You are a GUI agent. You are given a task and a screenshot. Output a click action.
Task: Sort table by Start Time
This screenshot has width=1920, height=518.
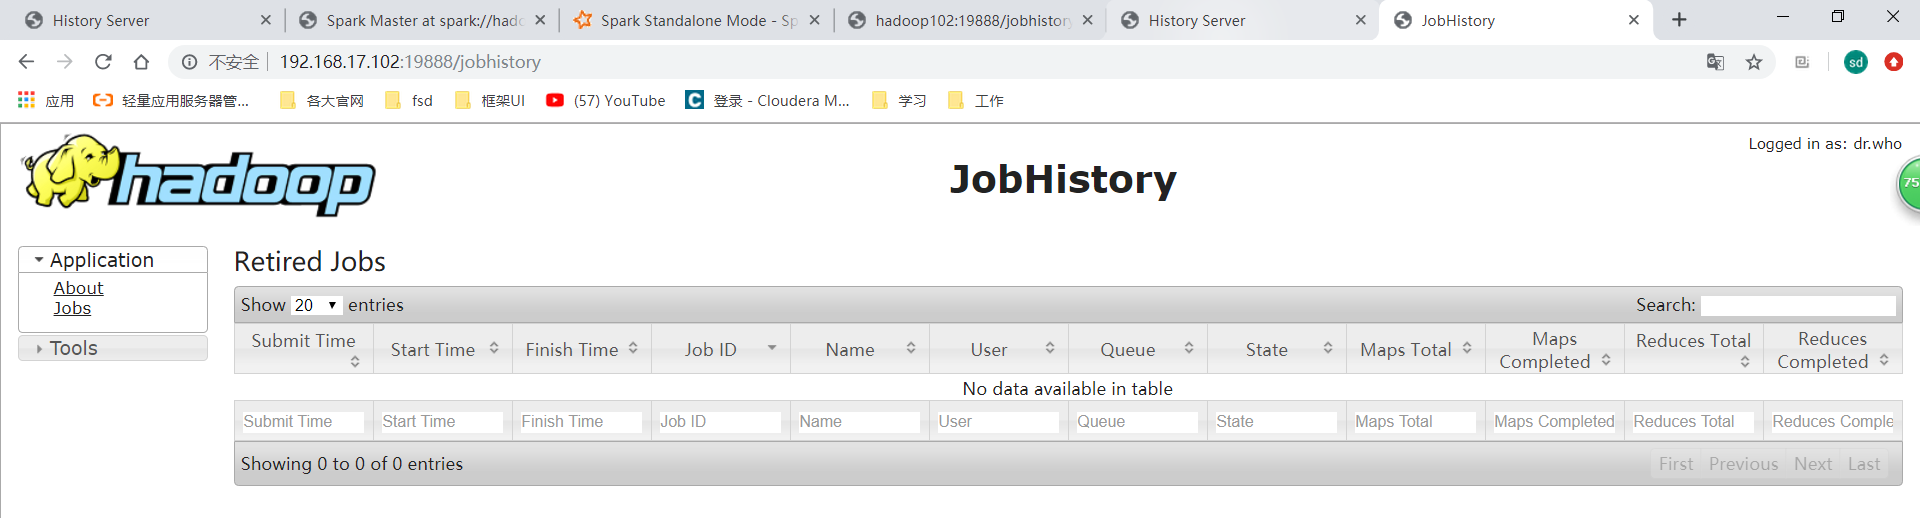coord(443,349)
